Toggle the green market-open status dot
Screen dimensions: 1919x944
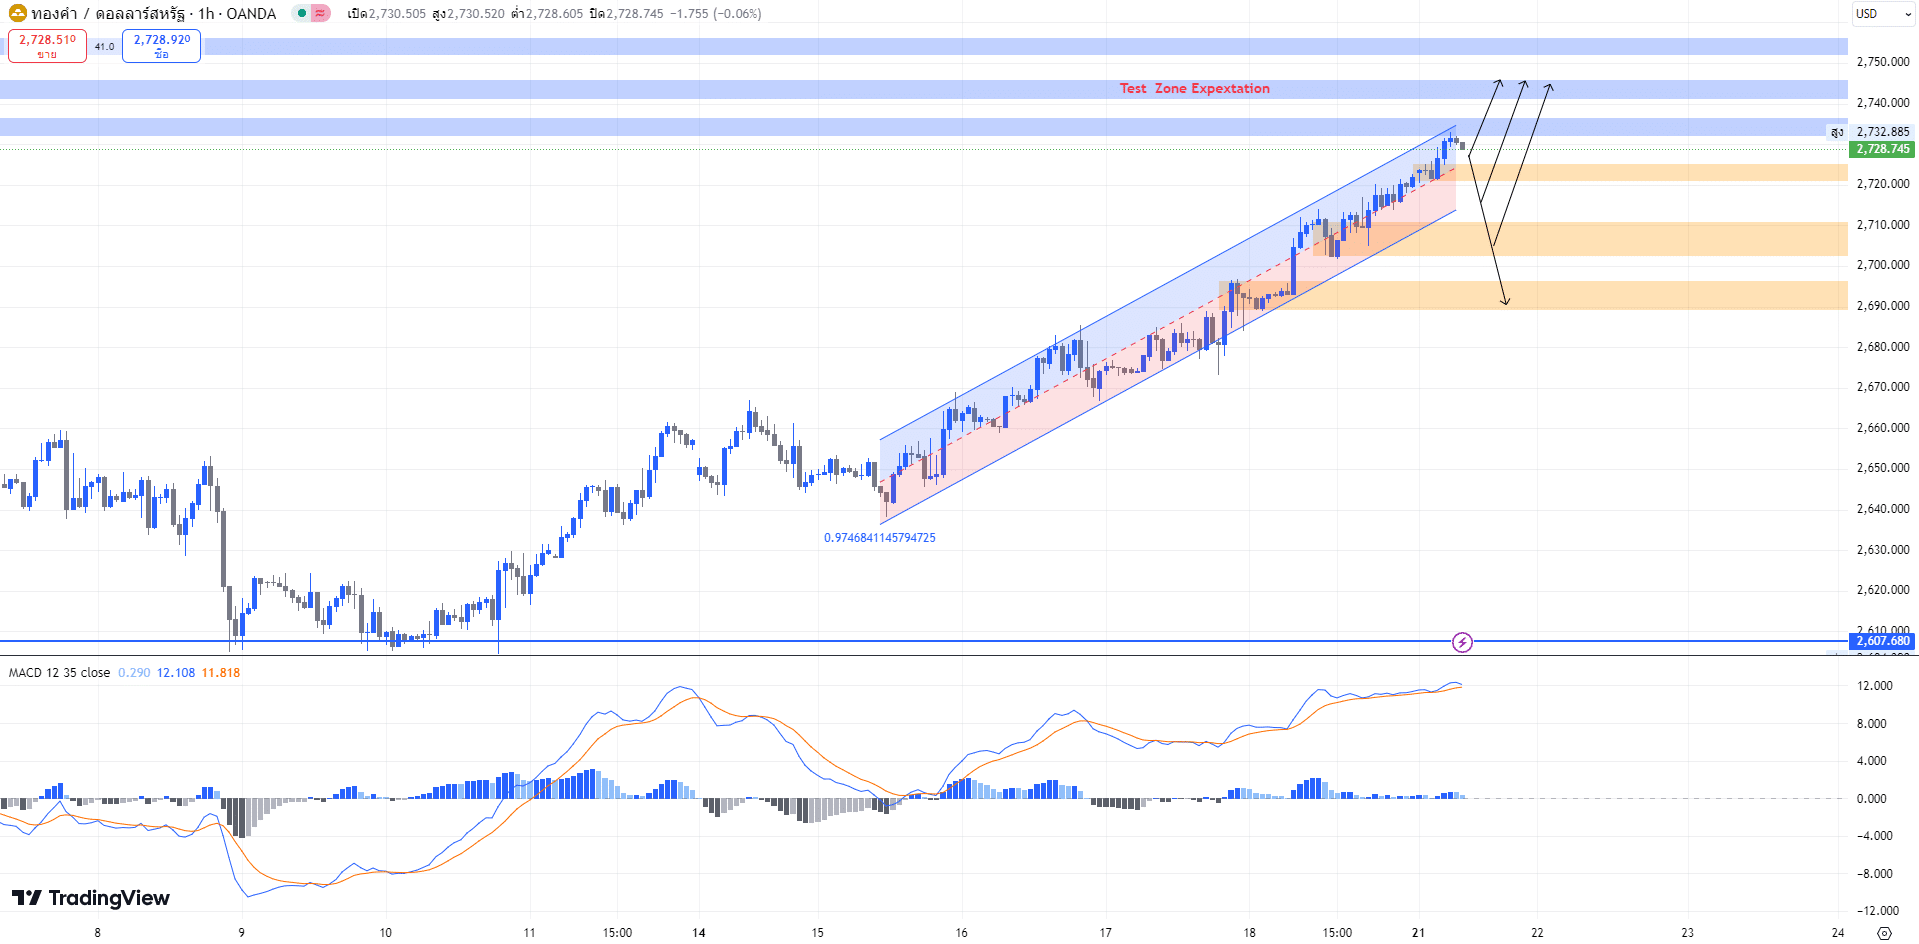301,13
